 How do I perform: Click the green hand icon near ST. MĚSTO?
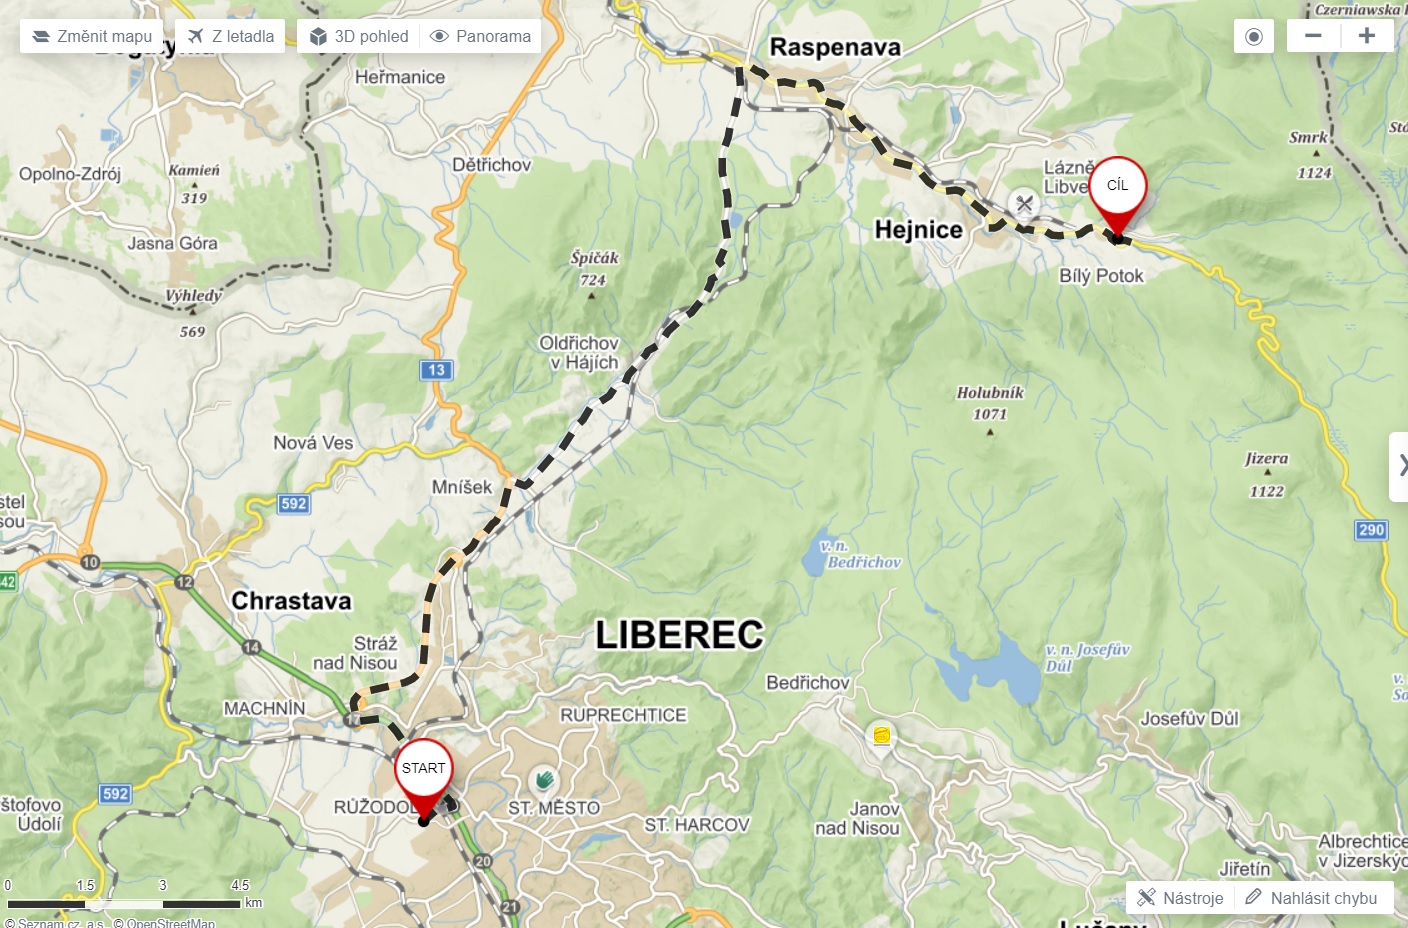(x=543, y=780)
